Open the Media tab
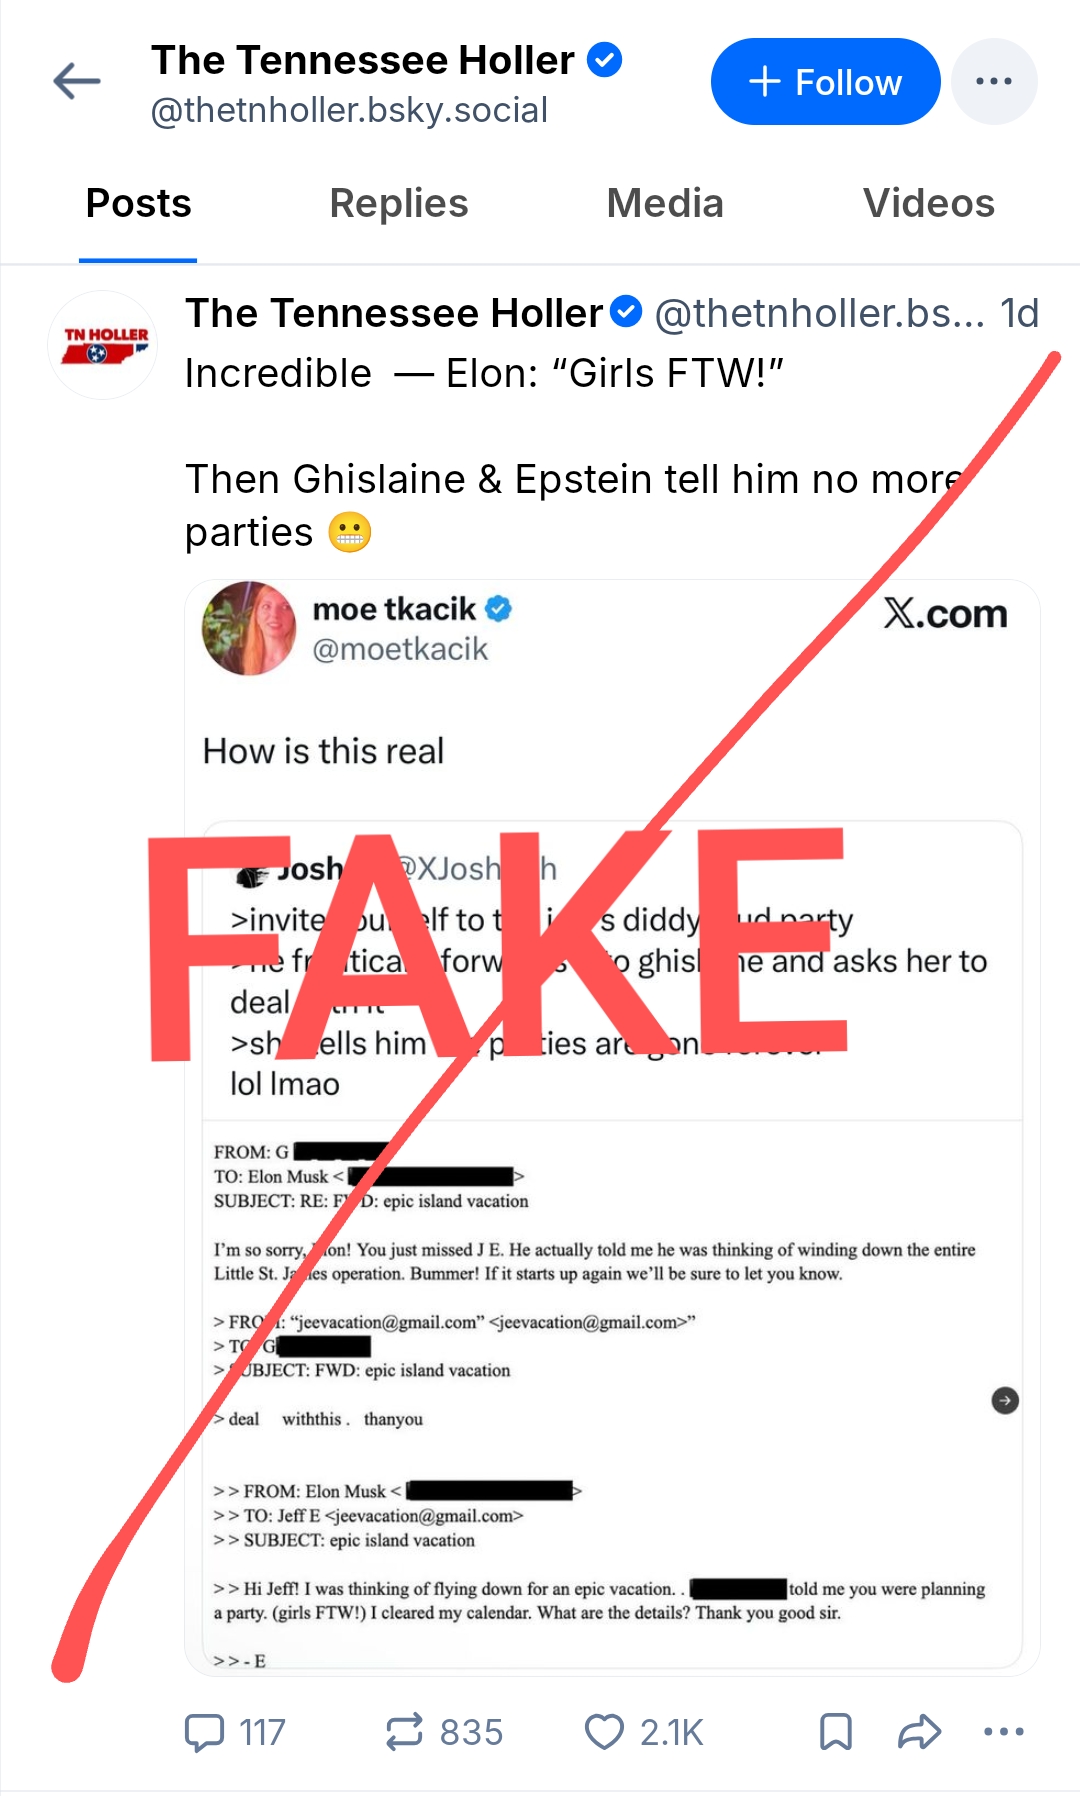1080x1796 pixels. [x=665, y=204]
